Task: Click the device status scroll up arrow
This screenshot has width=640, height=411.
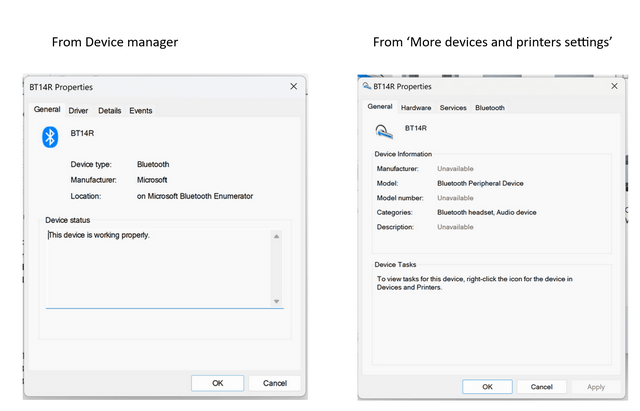Action: point(276,236)
